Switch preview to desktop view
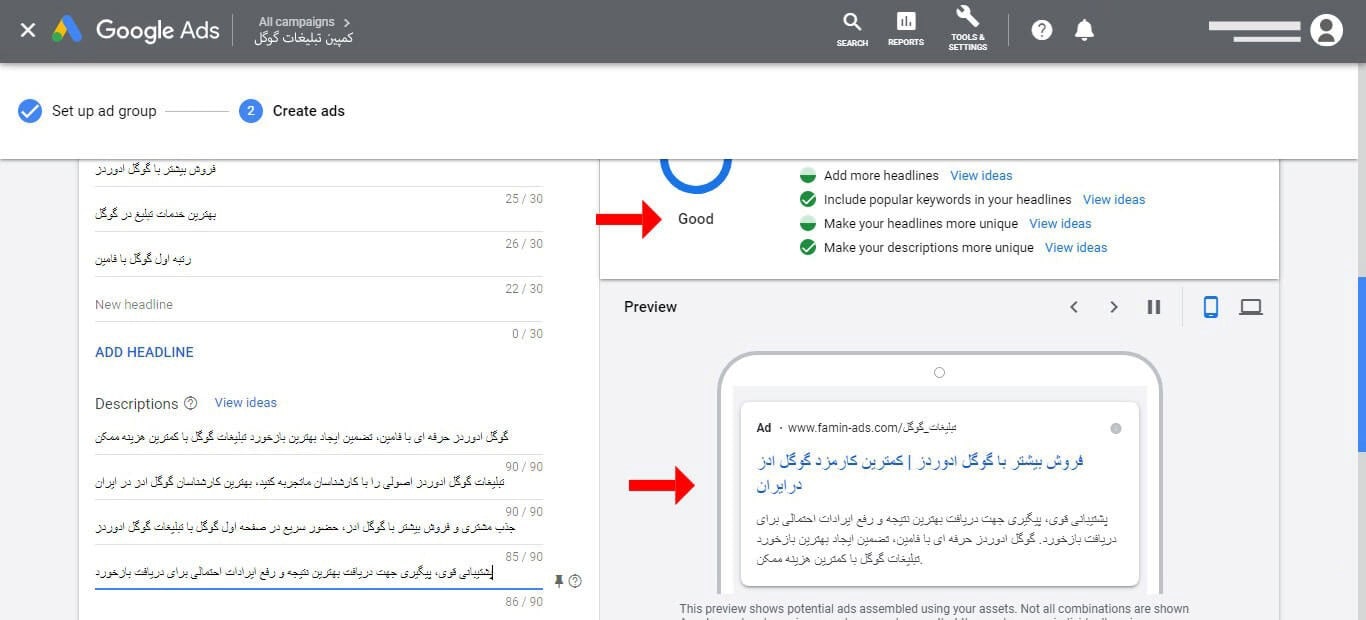The image size is (1366, 620). (x=1251, y=307)
